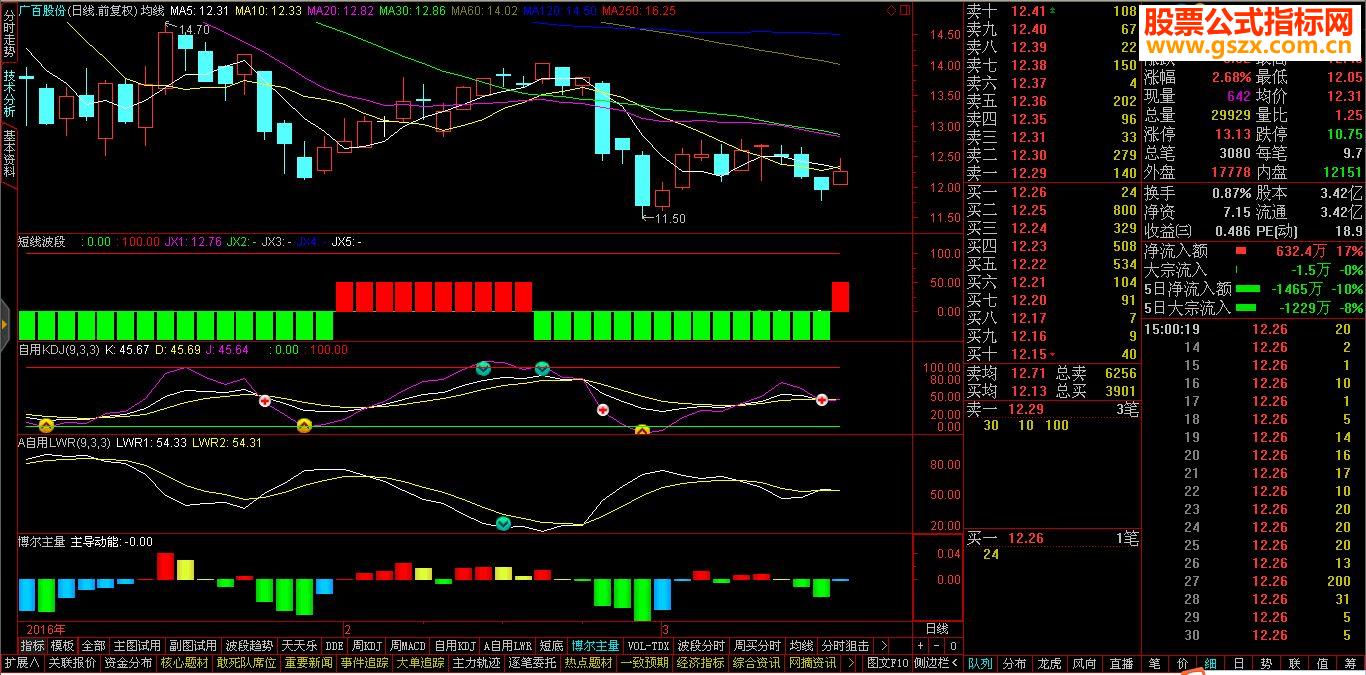Click the diamond icon at top of main chart

pyautogui.click(x=892, y=10)
